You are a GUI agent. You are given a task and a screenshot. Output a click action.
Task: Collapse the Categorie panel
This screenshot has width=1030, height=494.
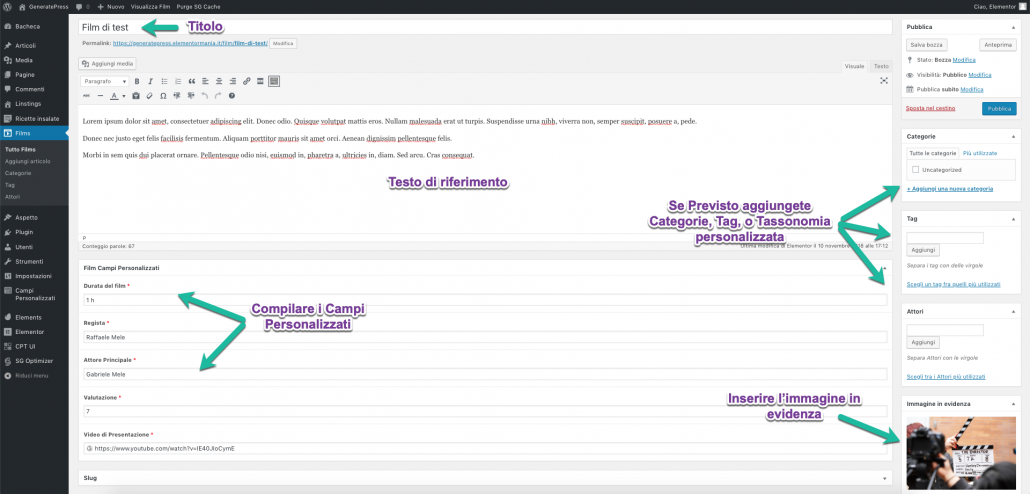(1011, 136)
